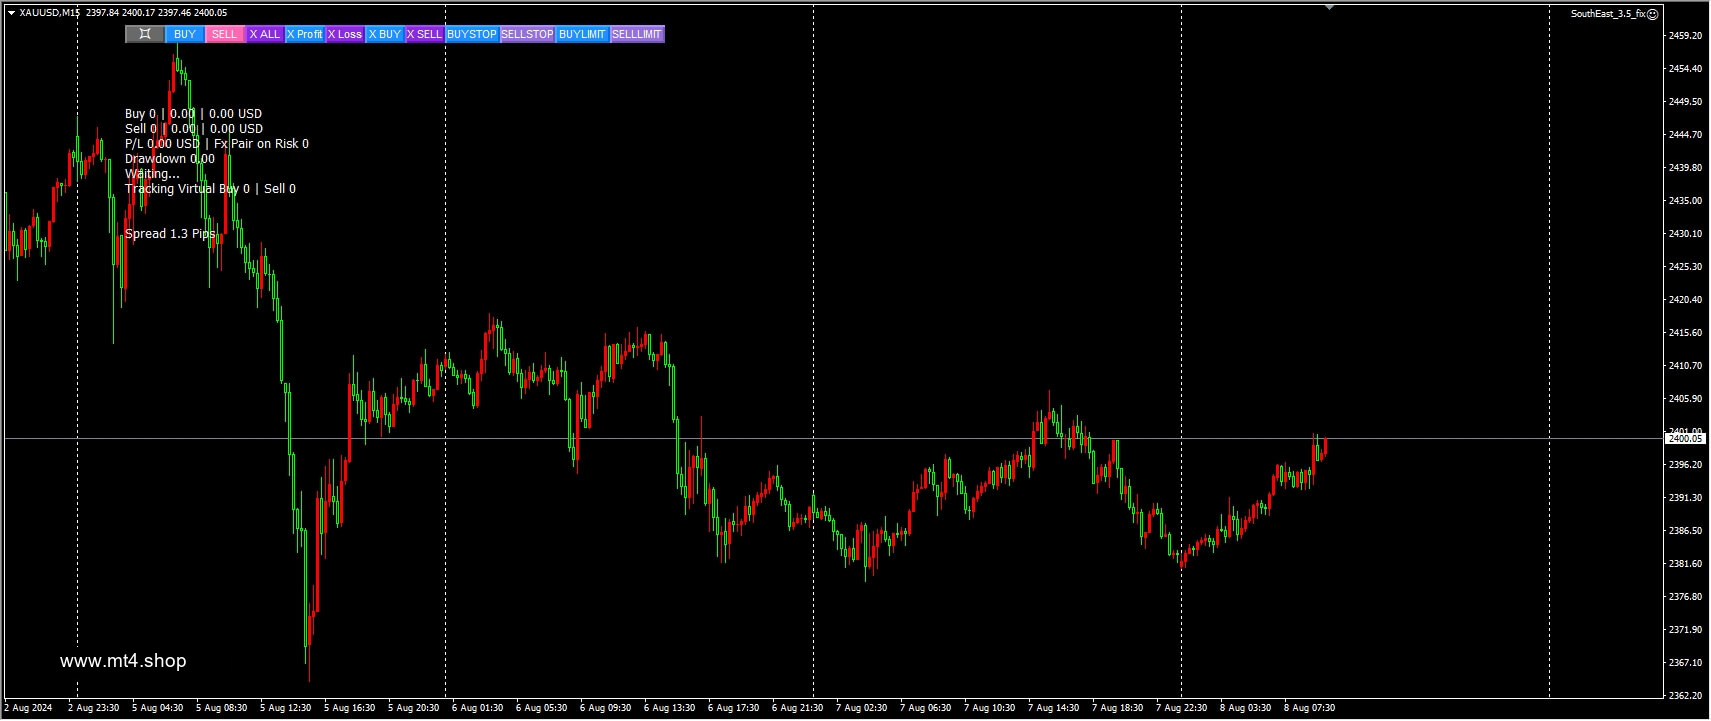
Task: Click X Loss to close losing trades
Action: (x=345, y=34)
